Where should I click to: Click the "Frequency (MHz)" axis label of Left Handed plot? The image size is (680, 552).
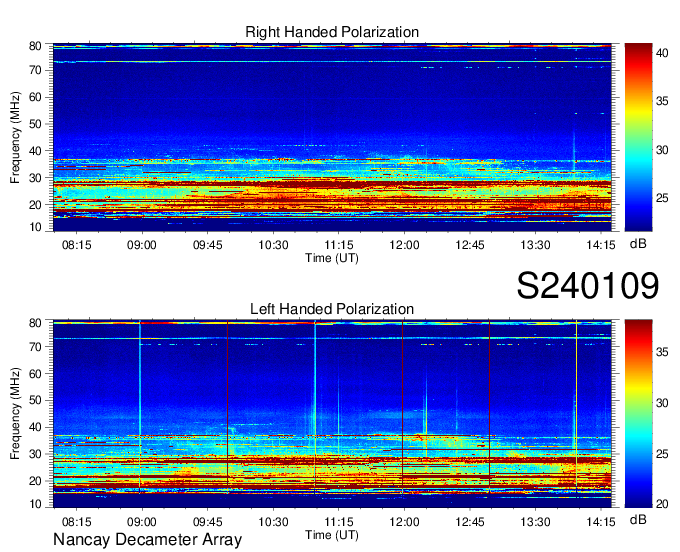(15, 414)
